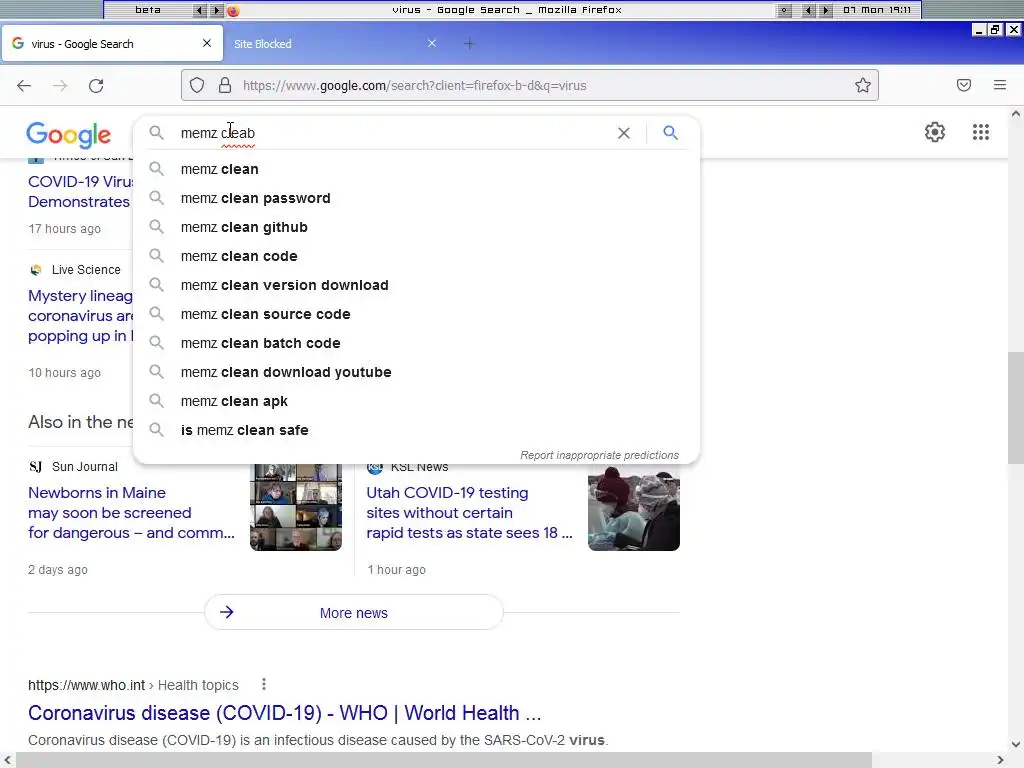
Task: Click the beta workspace label
Action: 148,10
